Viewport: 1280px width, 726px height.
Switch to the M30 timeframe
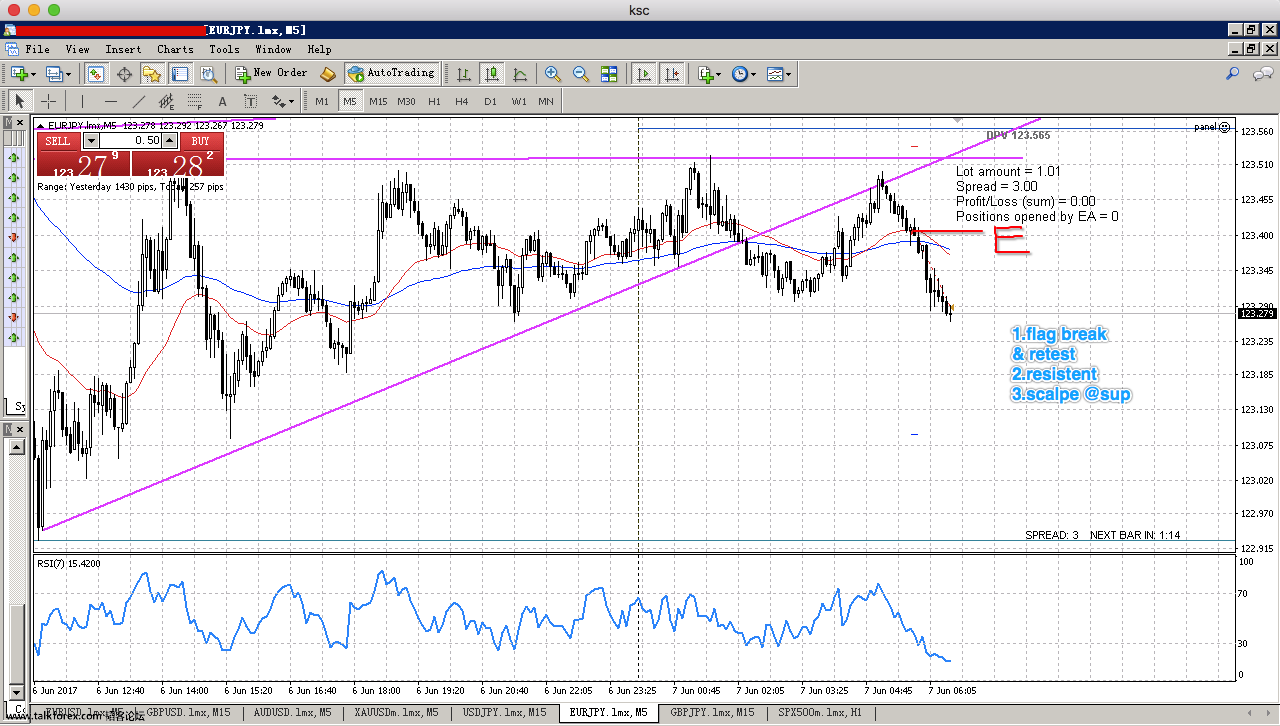pyautogui.click(x=406, y=101)
